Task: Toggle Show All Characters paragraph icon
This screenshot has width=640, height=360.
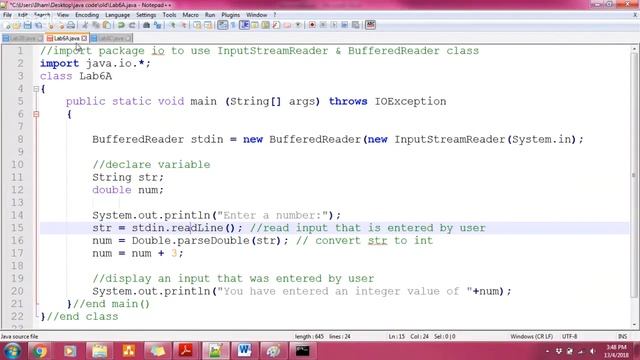Action: [233, 25]
